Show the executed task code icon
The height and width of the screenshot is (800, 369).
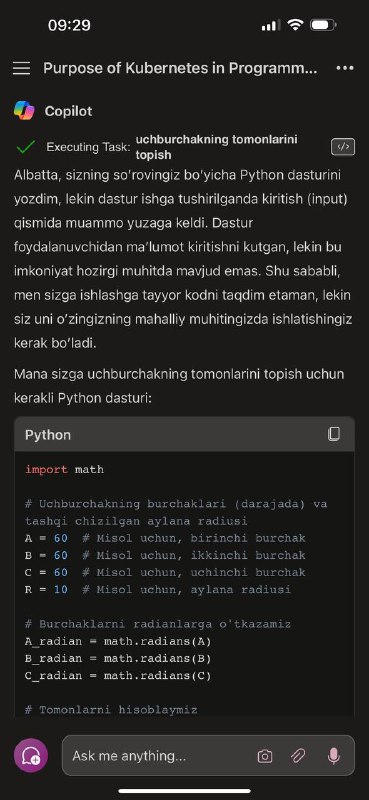pyautogui.click(x=343, y=147)
